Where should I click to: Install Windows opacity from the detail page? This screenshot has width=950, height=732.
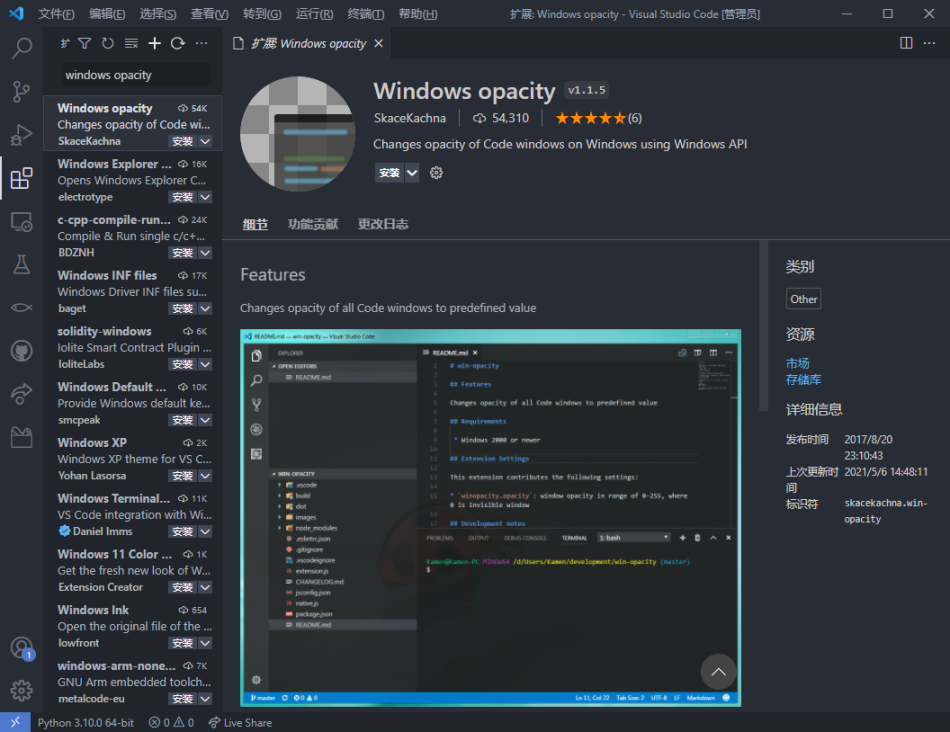390,173
